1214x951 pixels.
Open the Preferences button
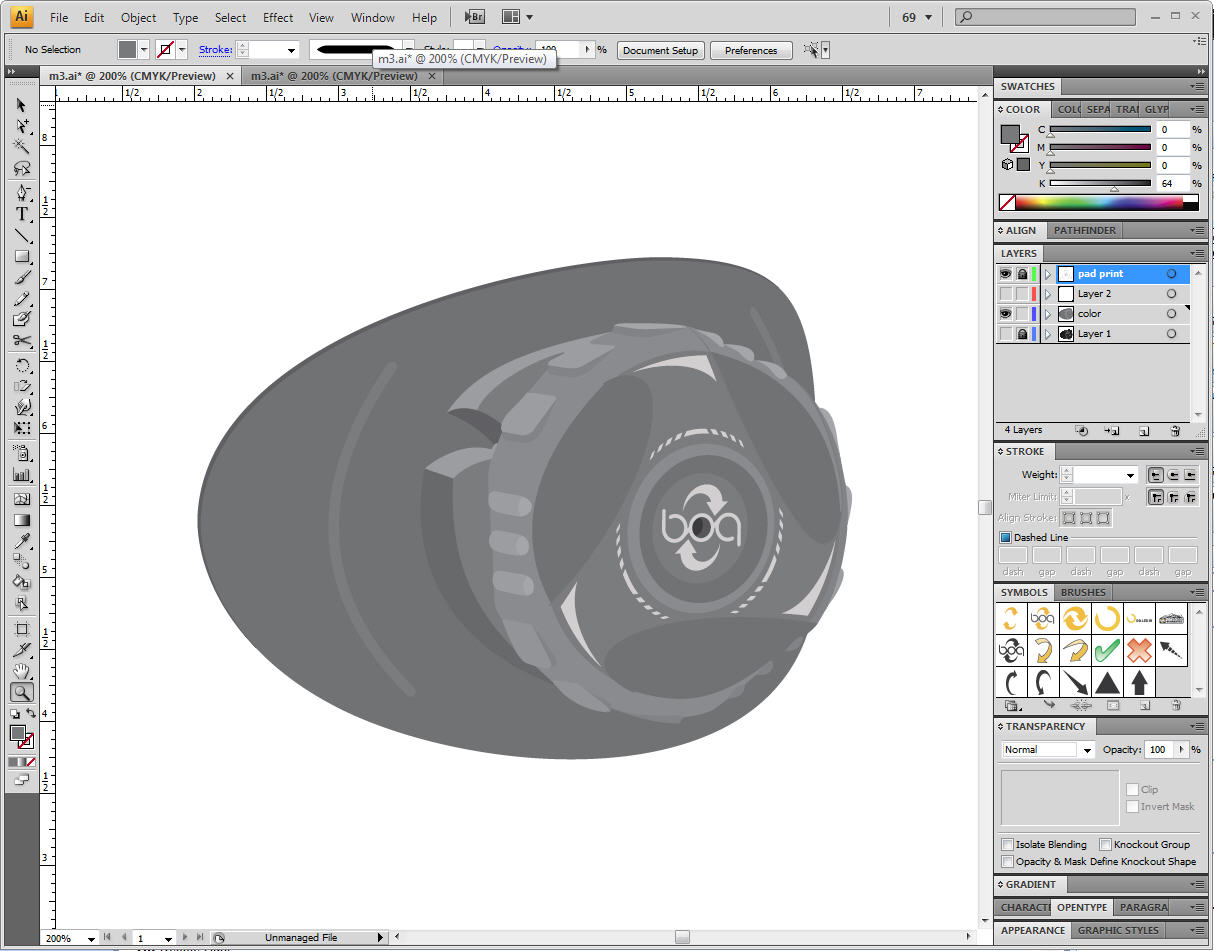(x=751, y=51)
